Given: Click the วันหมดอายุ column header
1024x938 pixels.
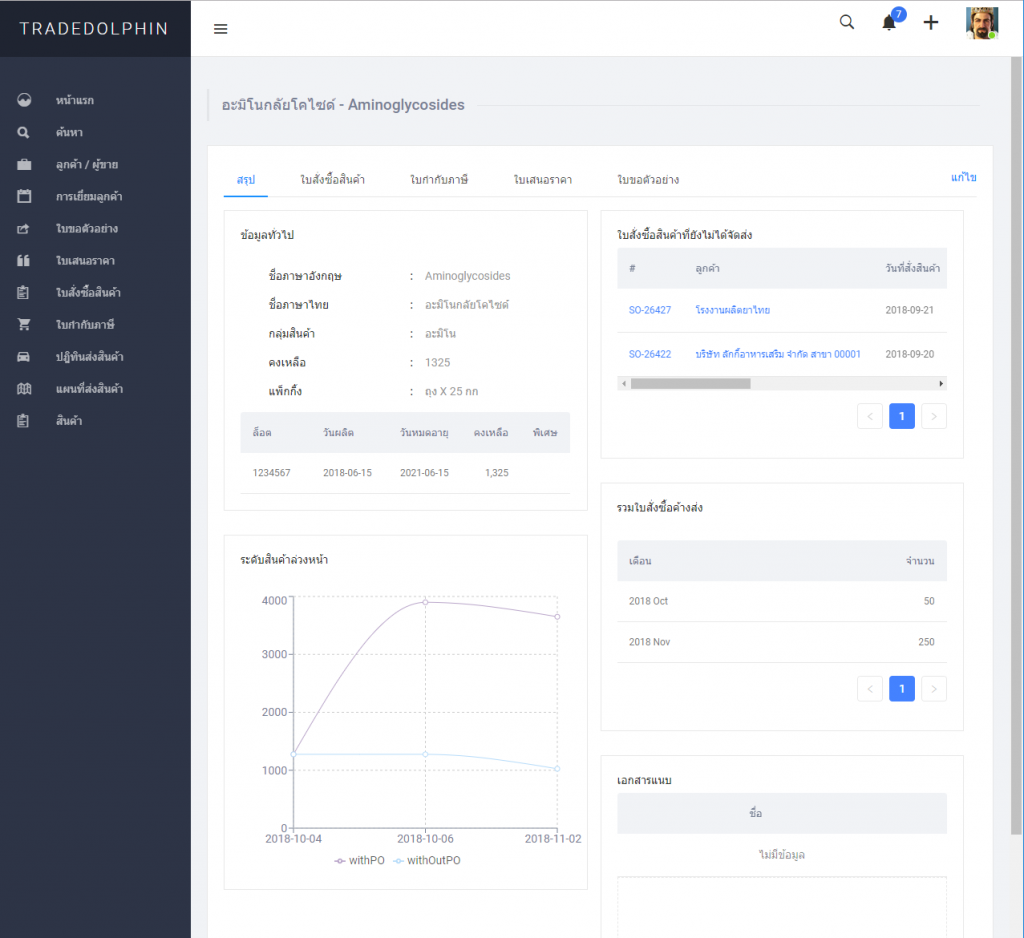Looking at the screenshot, I should tap(424, 432).
